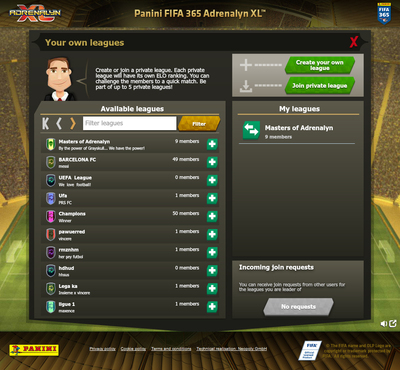Open the Terms and conditions link

click(x=171, y=349)
